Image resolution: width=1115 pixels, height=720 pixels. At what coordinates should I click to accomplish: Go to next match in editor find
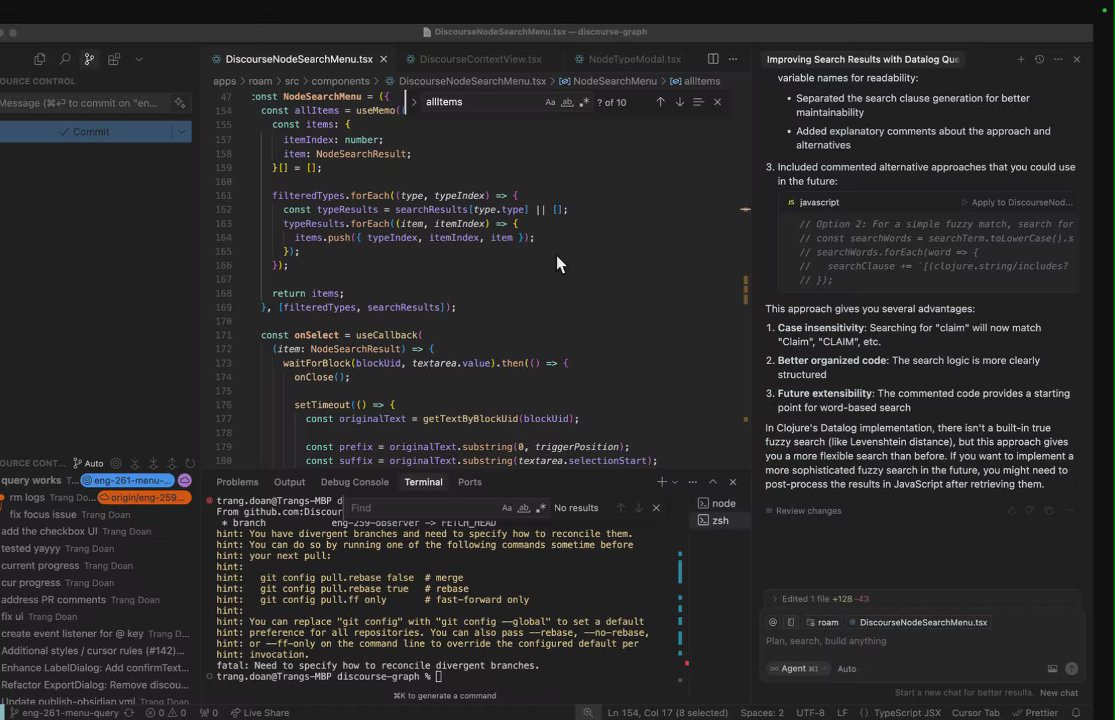pos(680,102)
